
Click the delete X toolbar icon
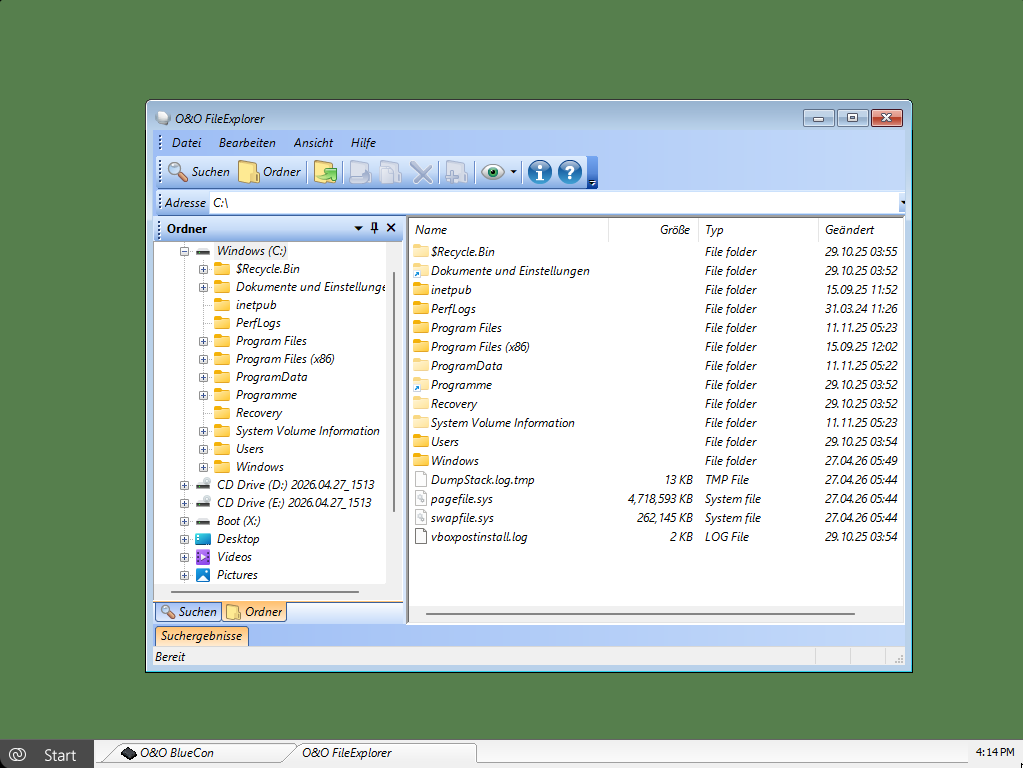pos(422,172)
